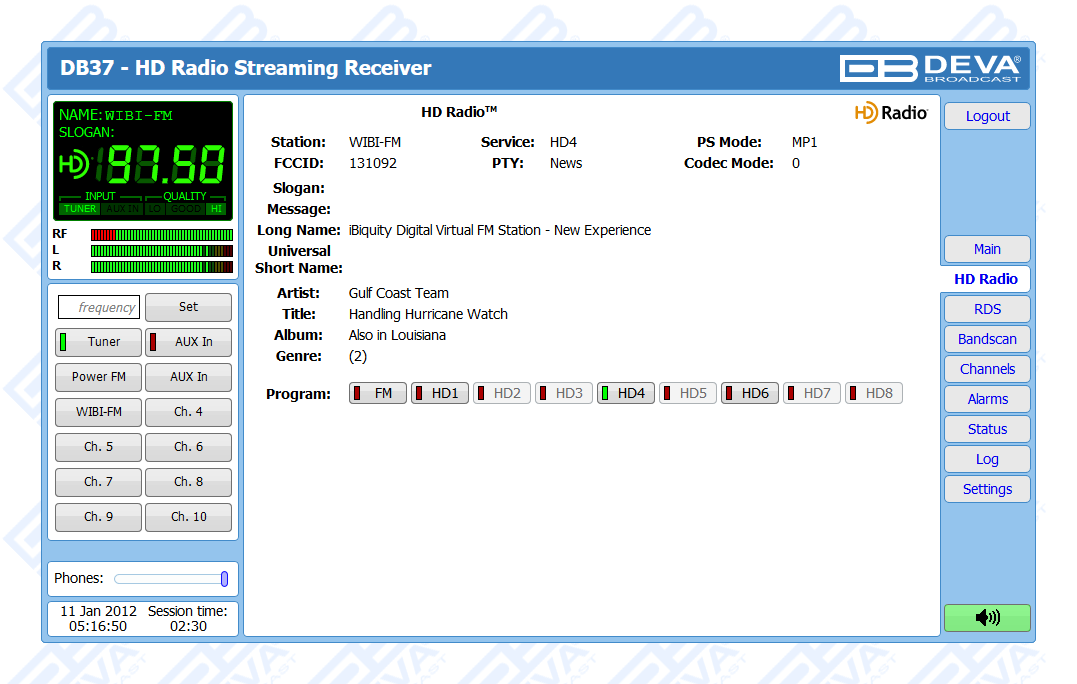Go to the Channels tab
1077x684 pixels.
[x=986, y=369]
